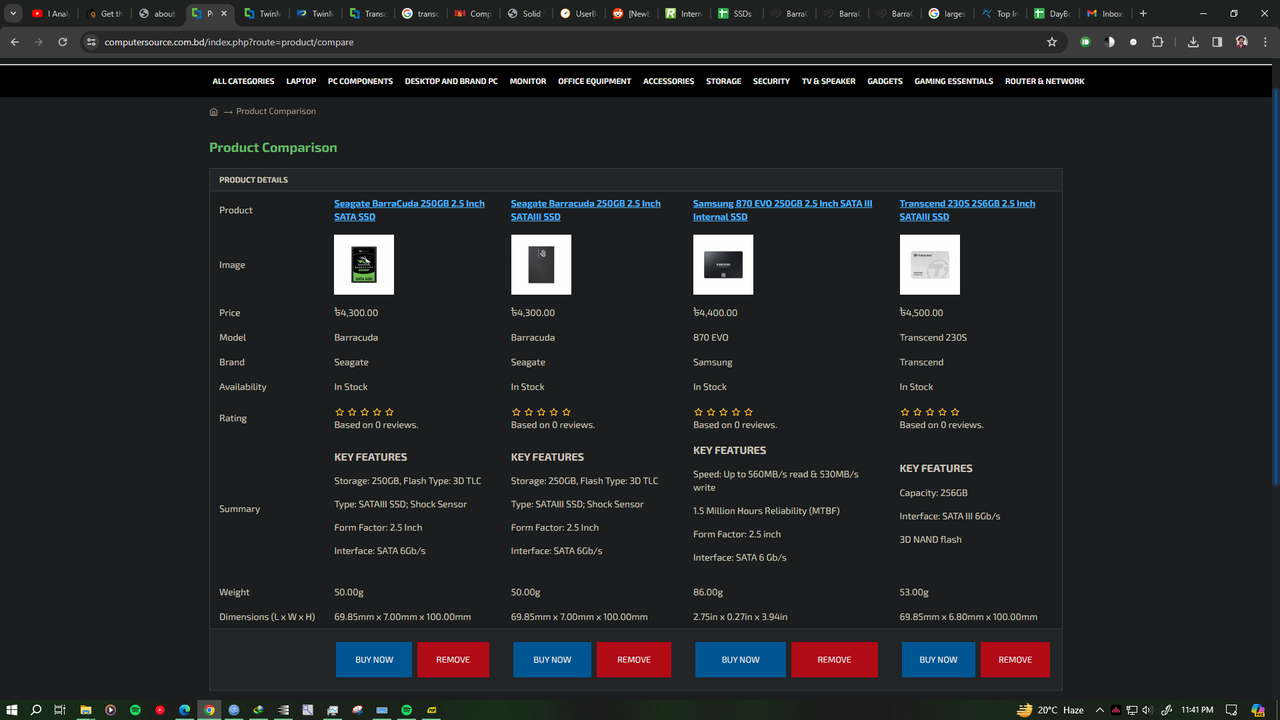The height and width of the screenshot is (720, 1280).
Task: Open Task View on the taskbar
Action: 61,710
